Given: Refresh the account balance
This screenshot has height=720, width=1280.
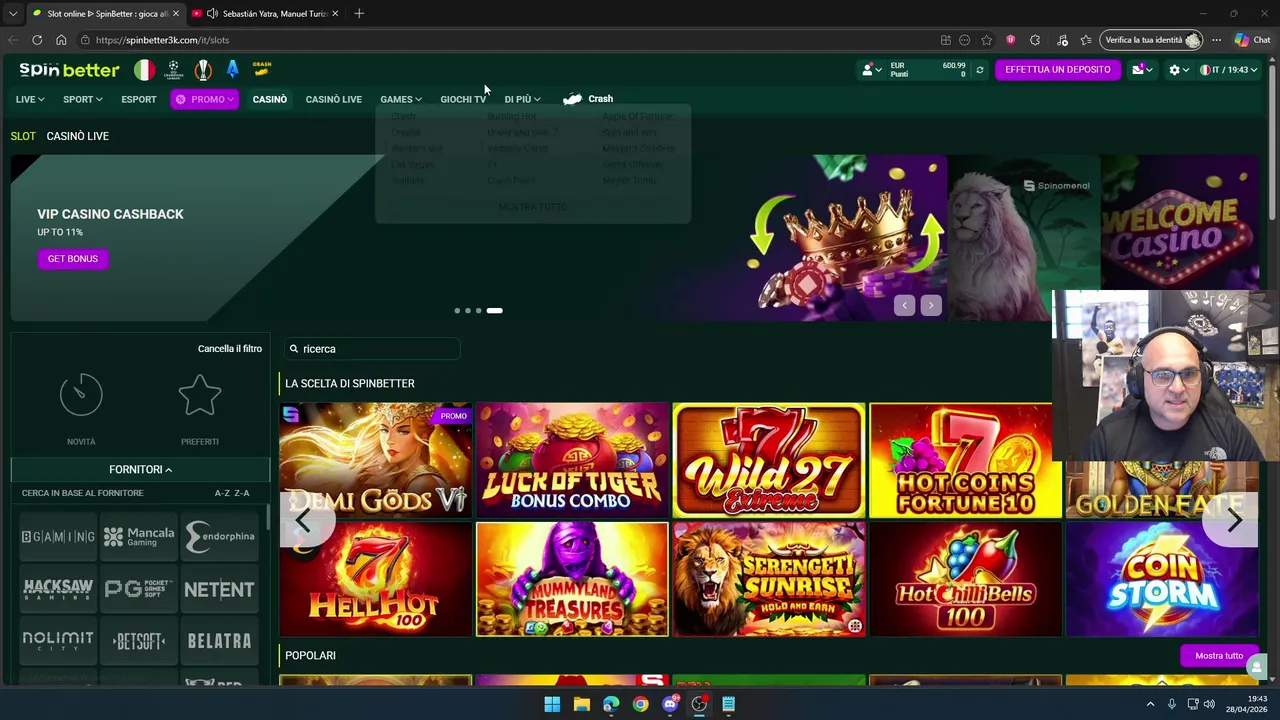Looking at the screenshot, I should click(979, 70).
